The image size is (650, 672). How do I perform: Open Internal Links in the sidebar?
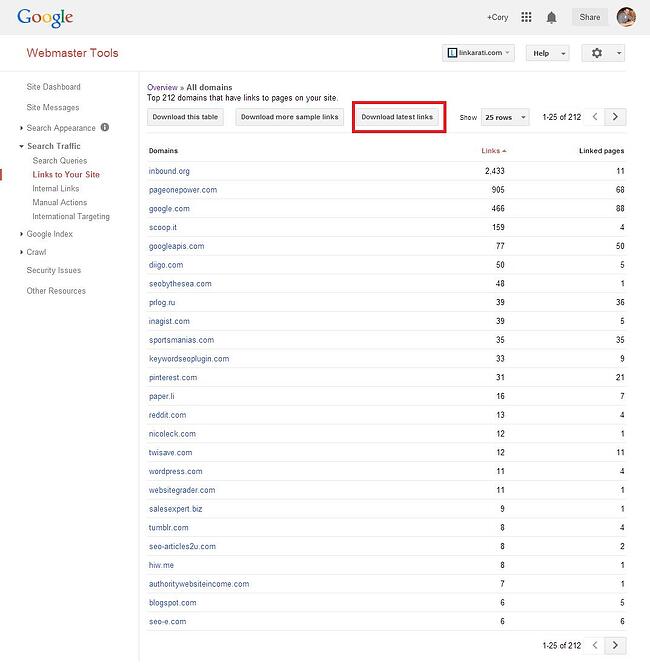[56, 189]
